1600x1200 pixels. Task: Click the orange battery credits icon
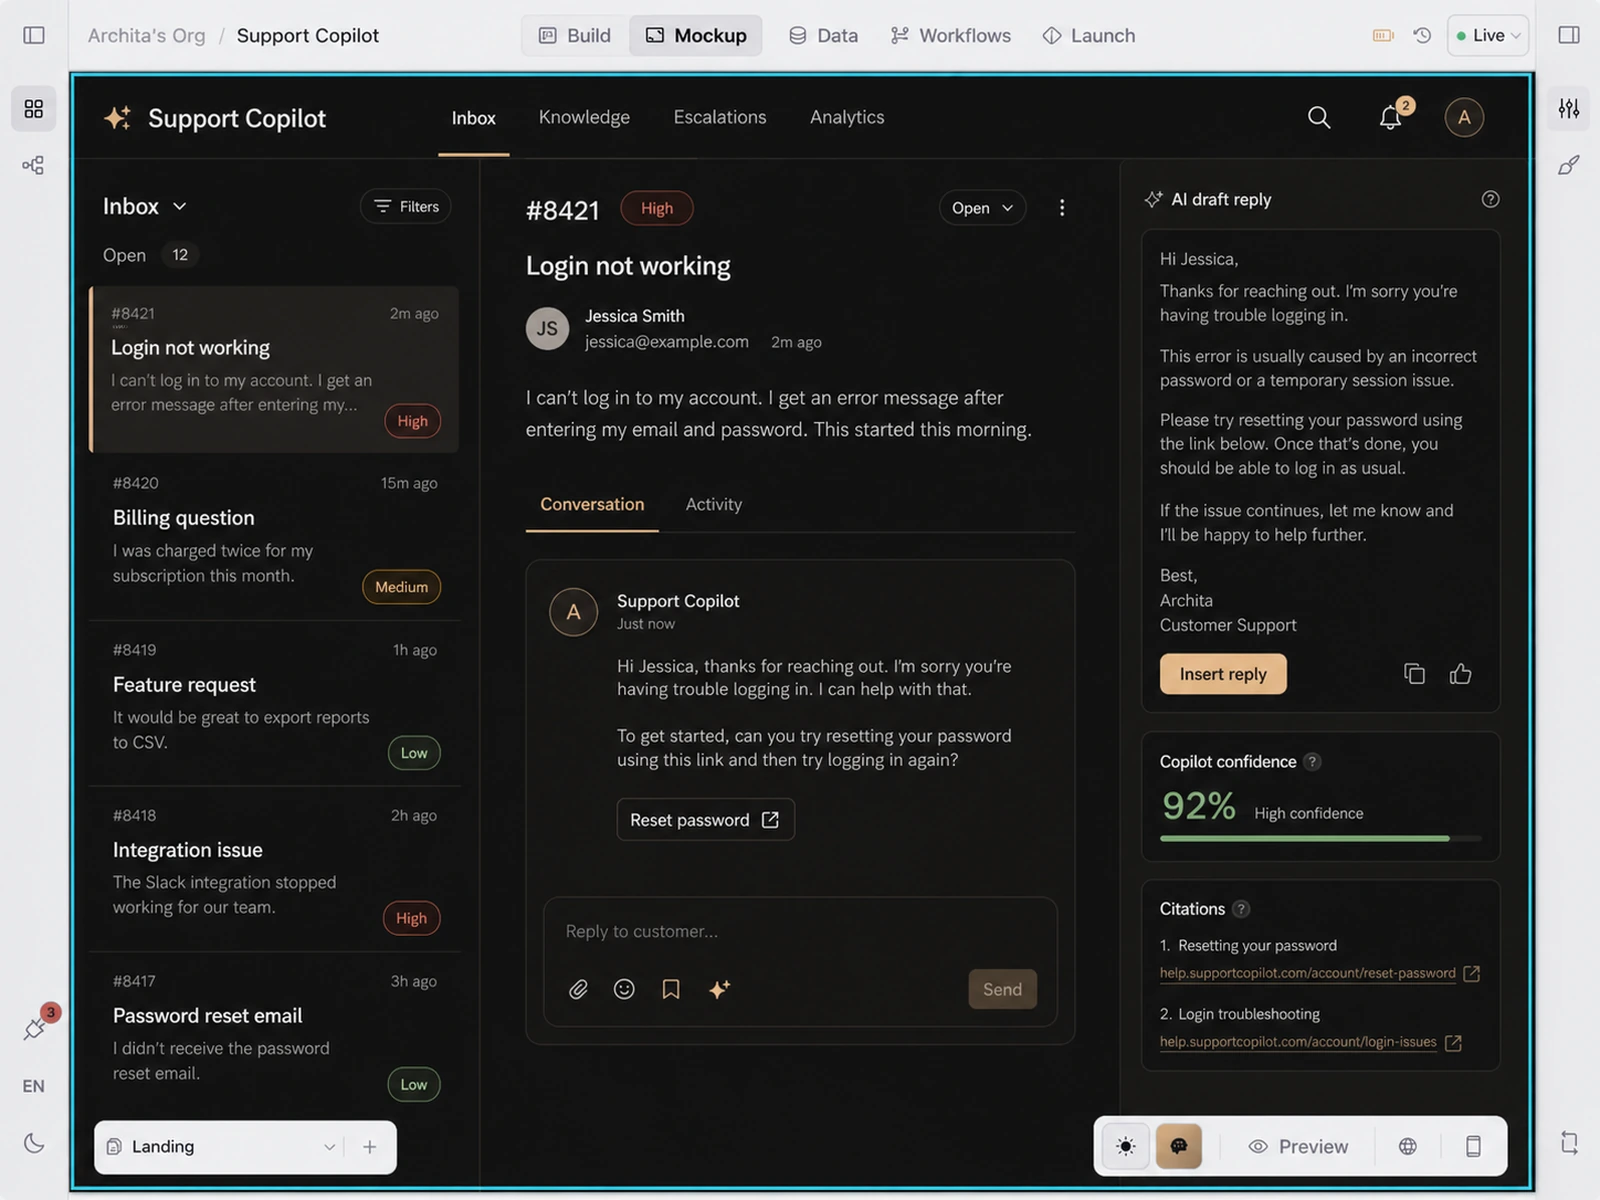1383,35
